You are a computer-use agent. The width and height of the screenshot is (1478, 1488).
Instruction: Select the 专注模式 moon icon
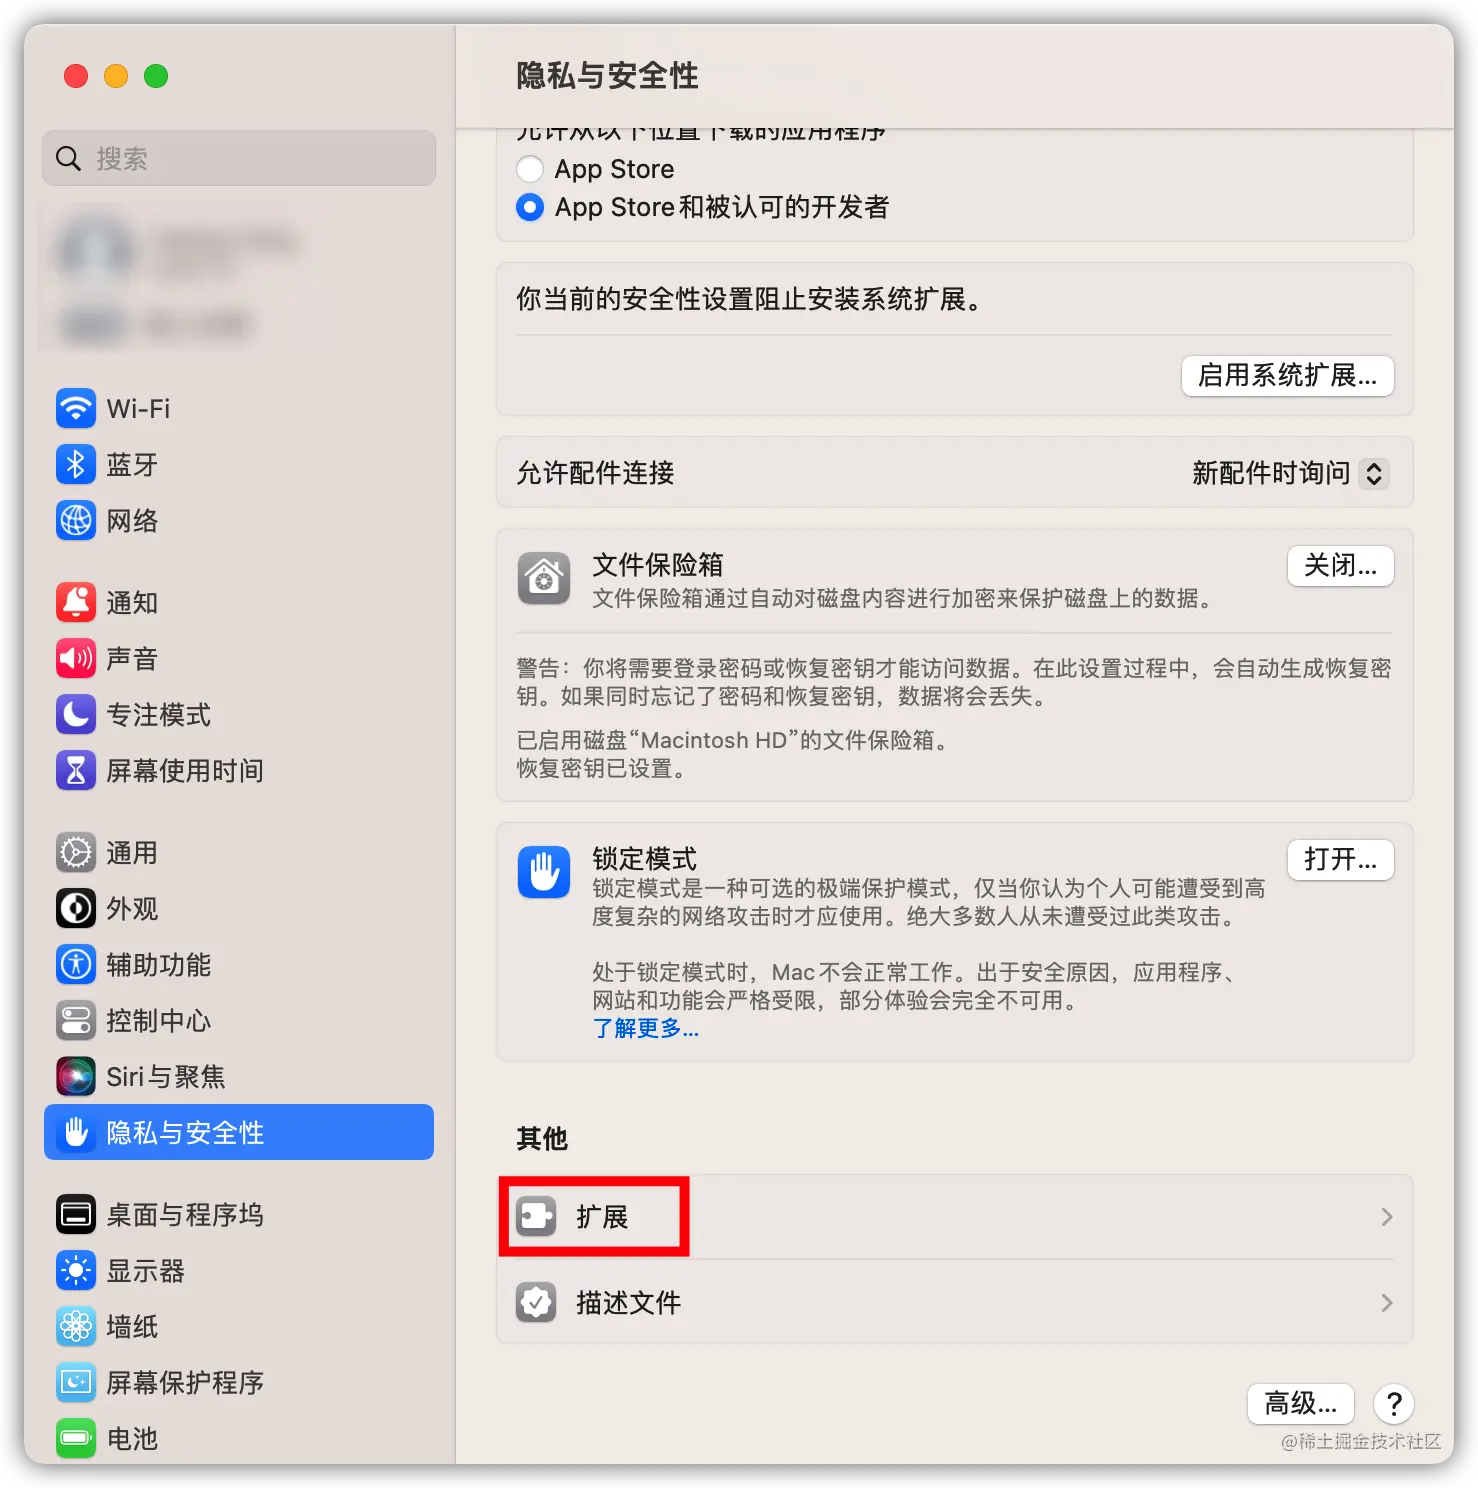76,714
